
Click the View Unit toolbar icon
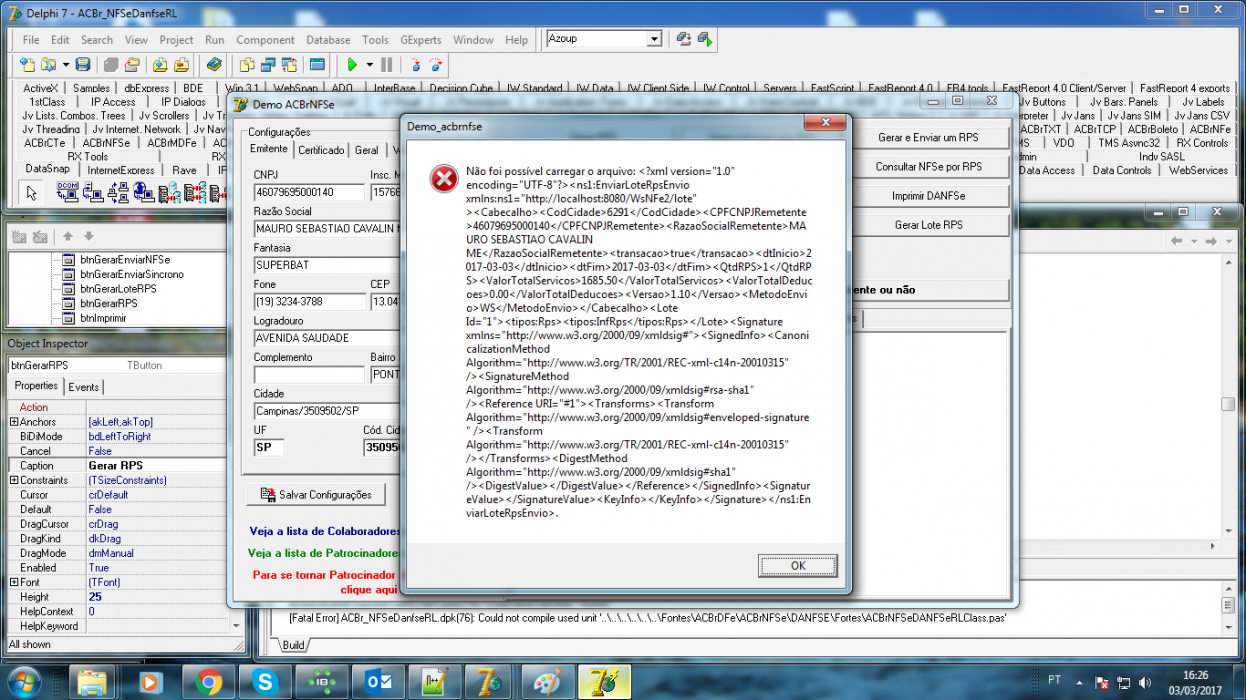(x=247, y=65)
